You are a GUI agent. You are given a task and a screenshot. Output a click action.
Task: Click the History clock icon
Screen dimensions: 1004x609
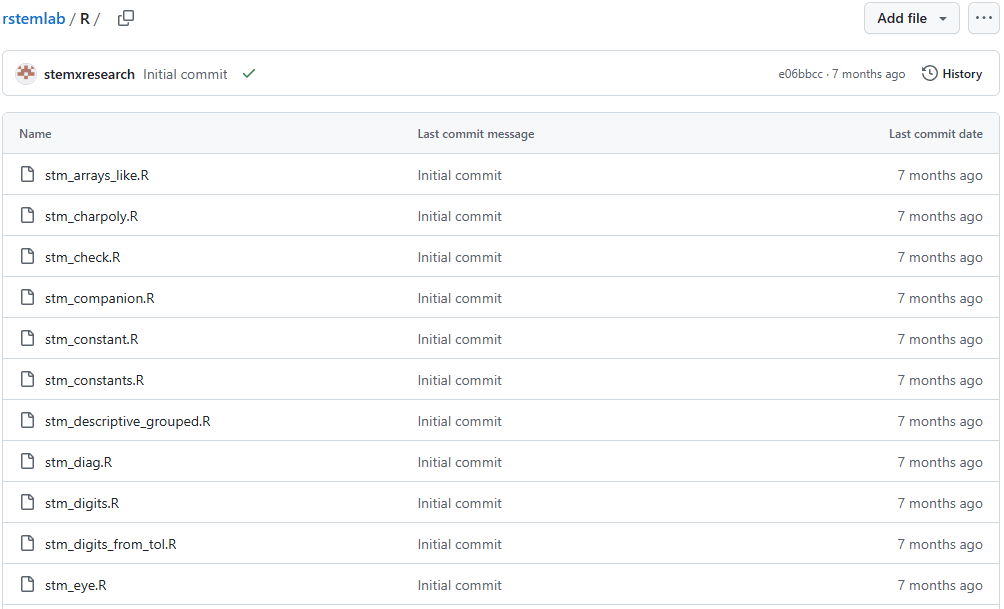tap(930, 74)
